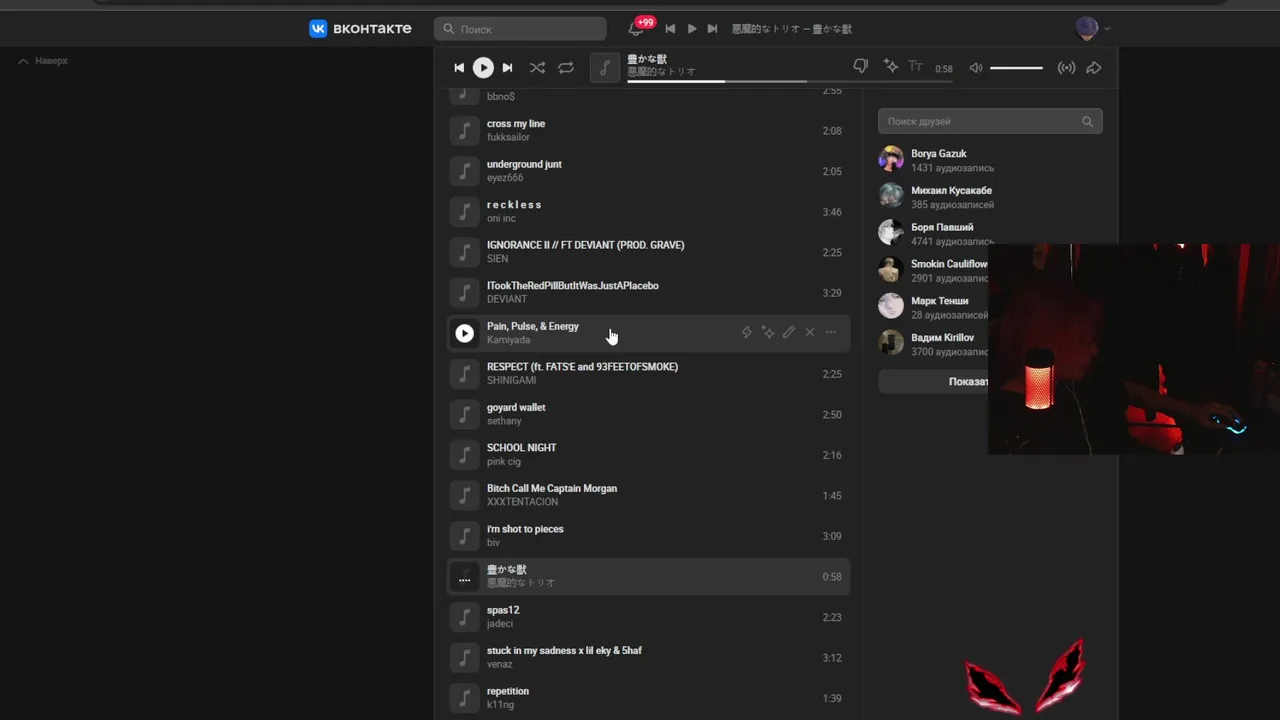The width and height of the screenshot is (1280, 720).
Task: Remove Pain, Pulse, & Energy with X icon
Action: point(810,332)
